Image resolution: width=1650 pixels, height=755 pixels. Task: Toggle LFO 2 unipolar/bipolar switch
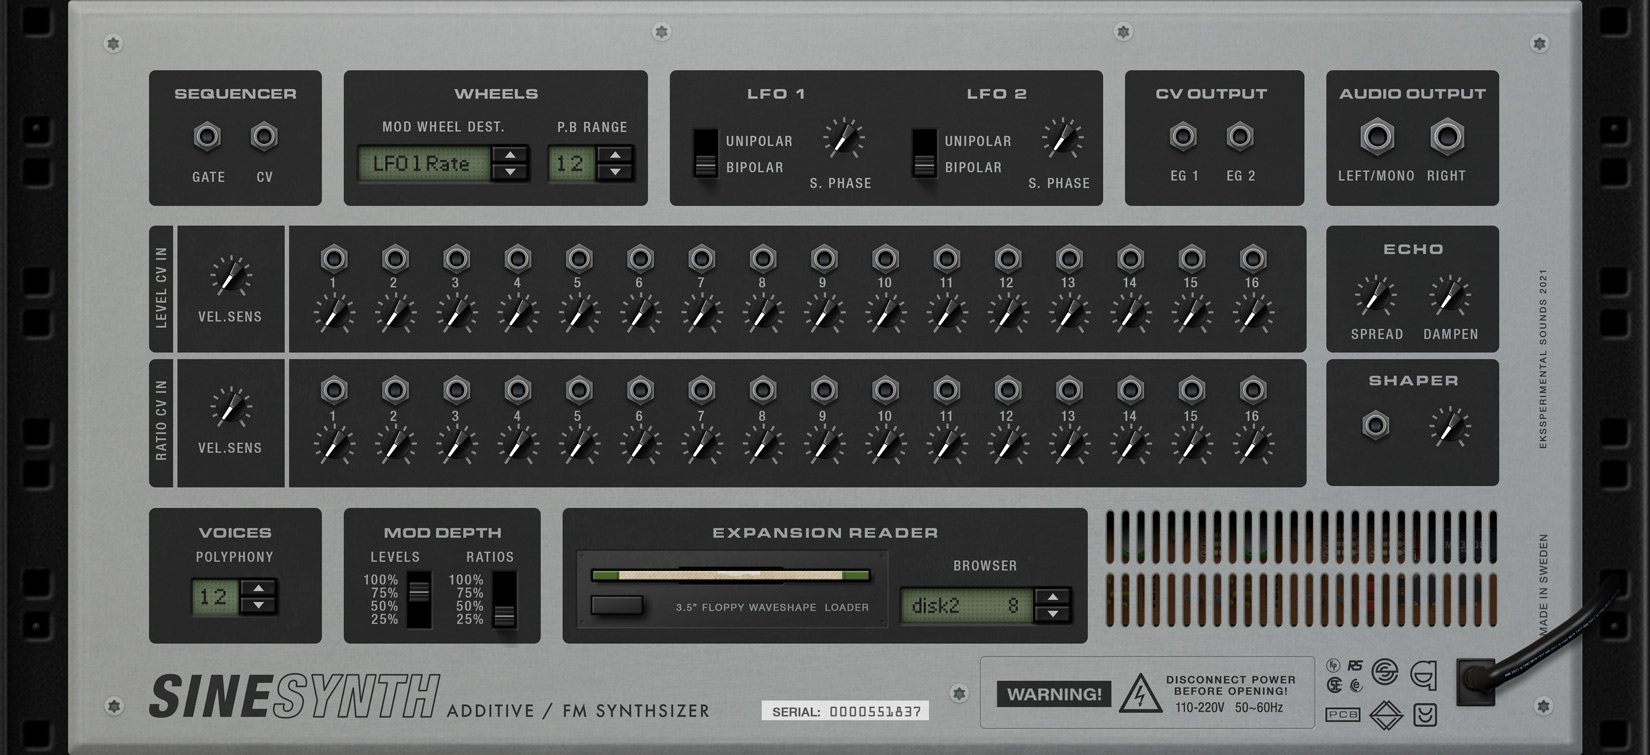click(x=925, y=153)
